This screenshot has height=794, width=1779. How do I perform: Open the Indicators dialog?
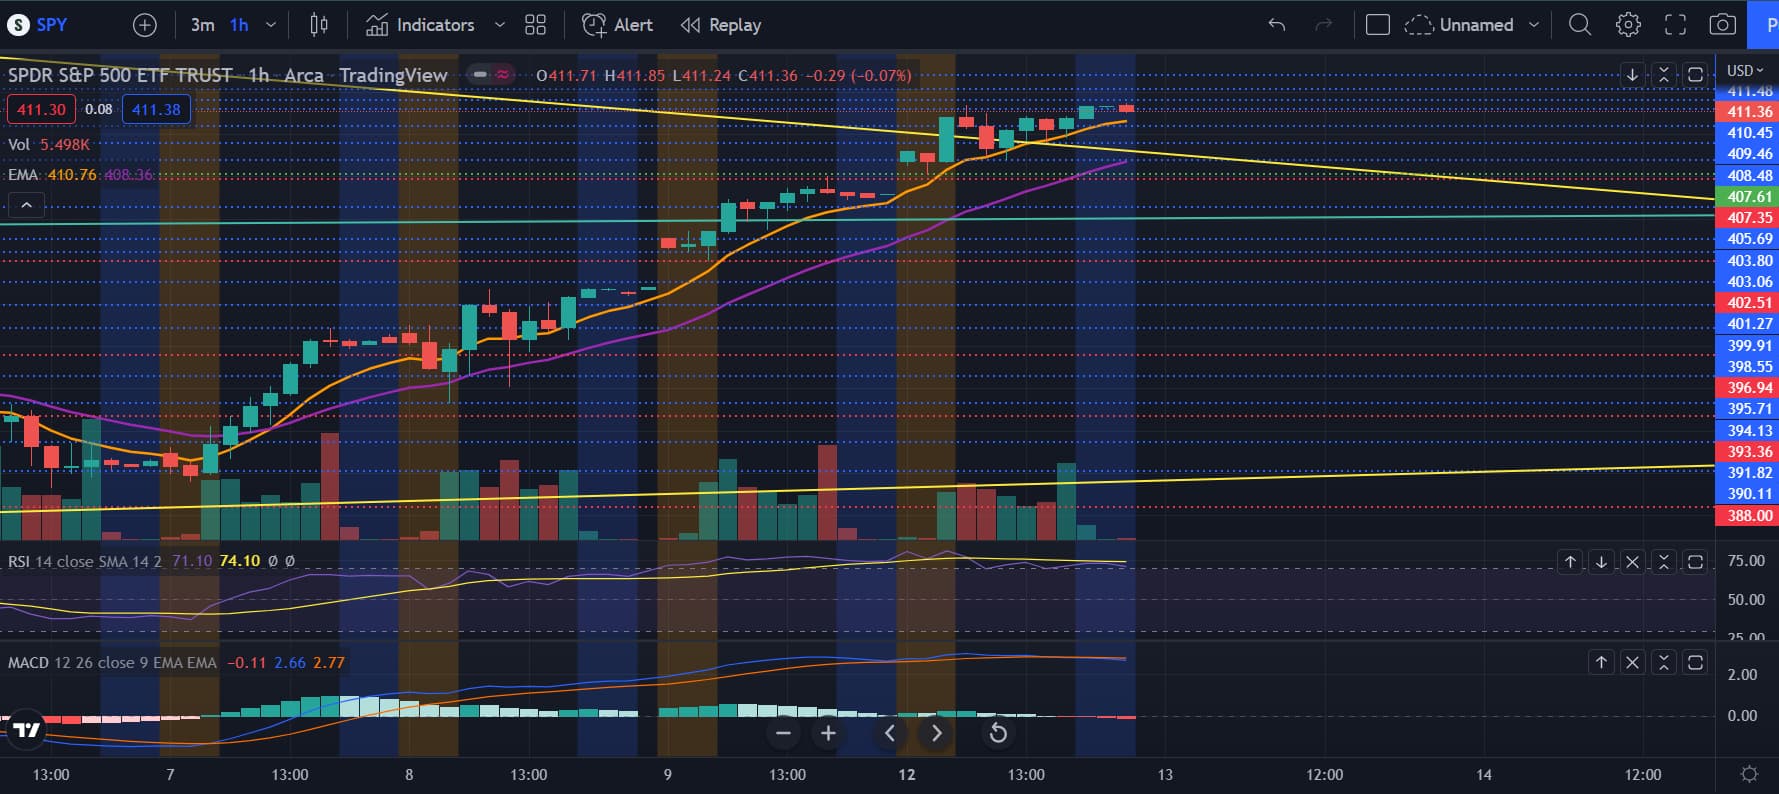click(420, 25)
